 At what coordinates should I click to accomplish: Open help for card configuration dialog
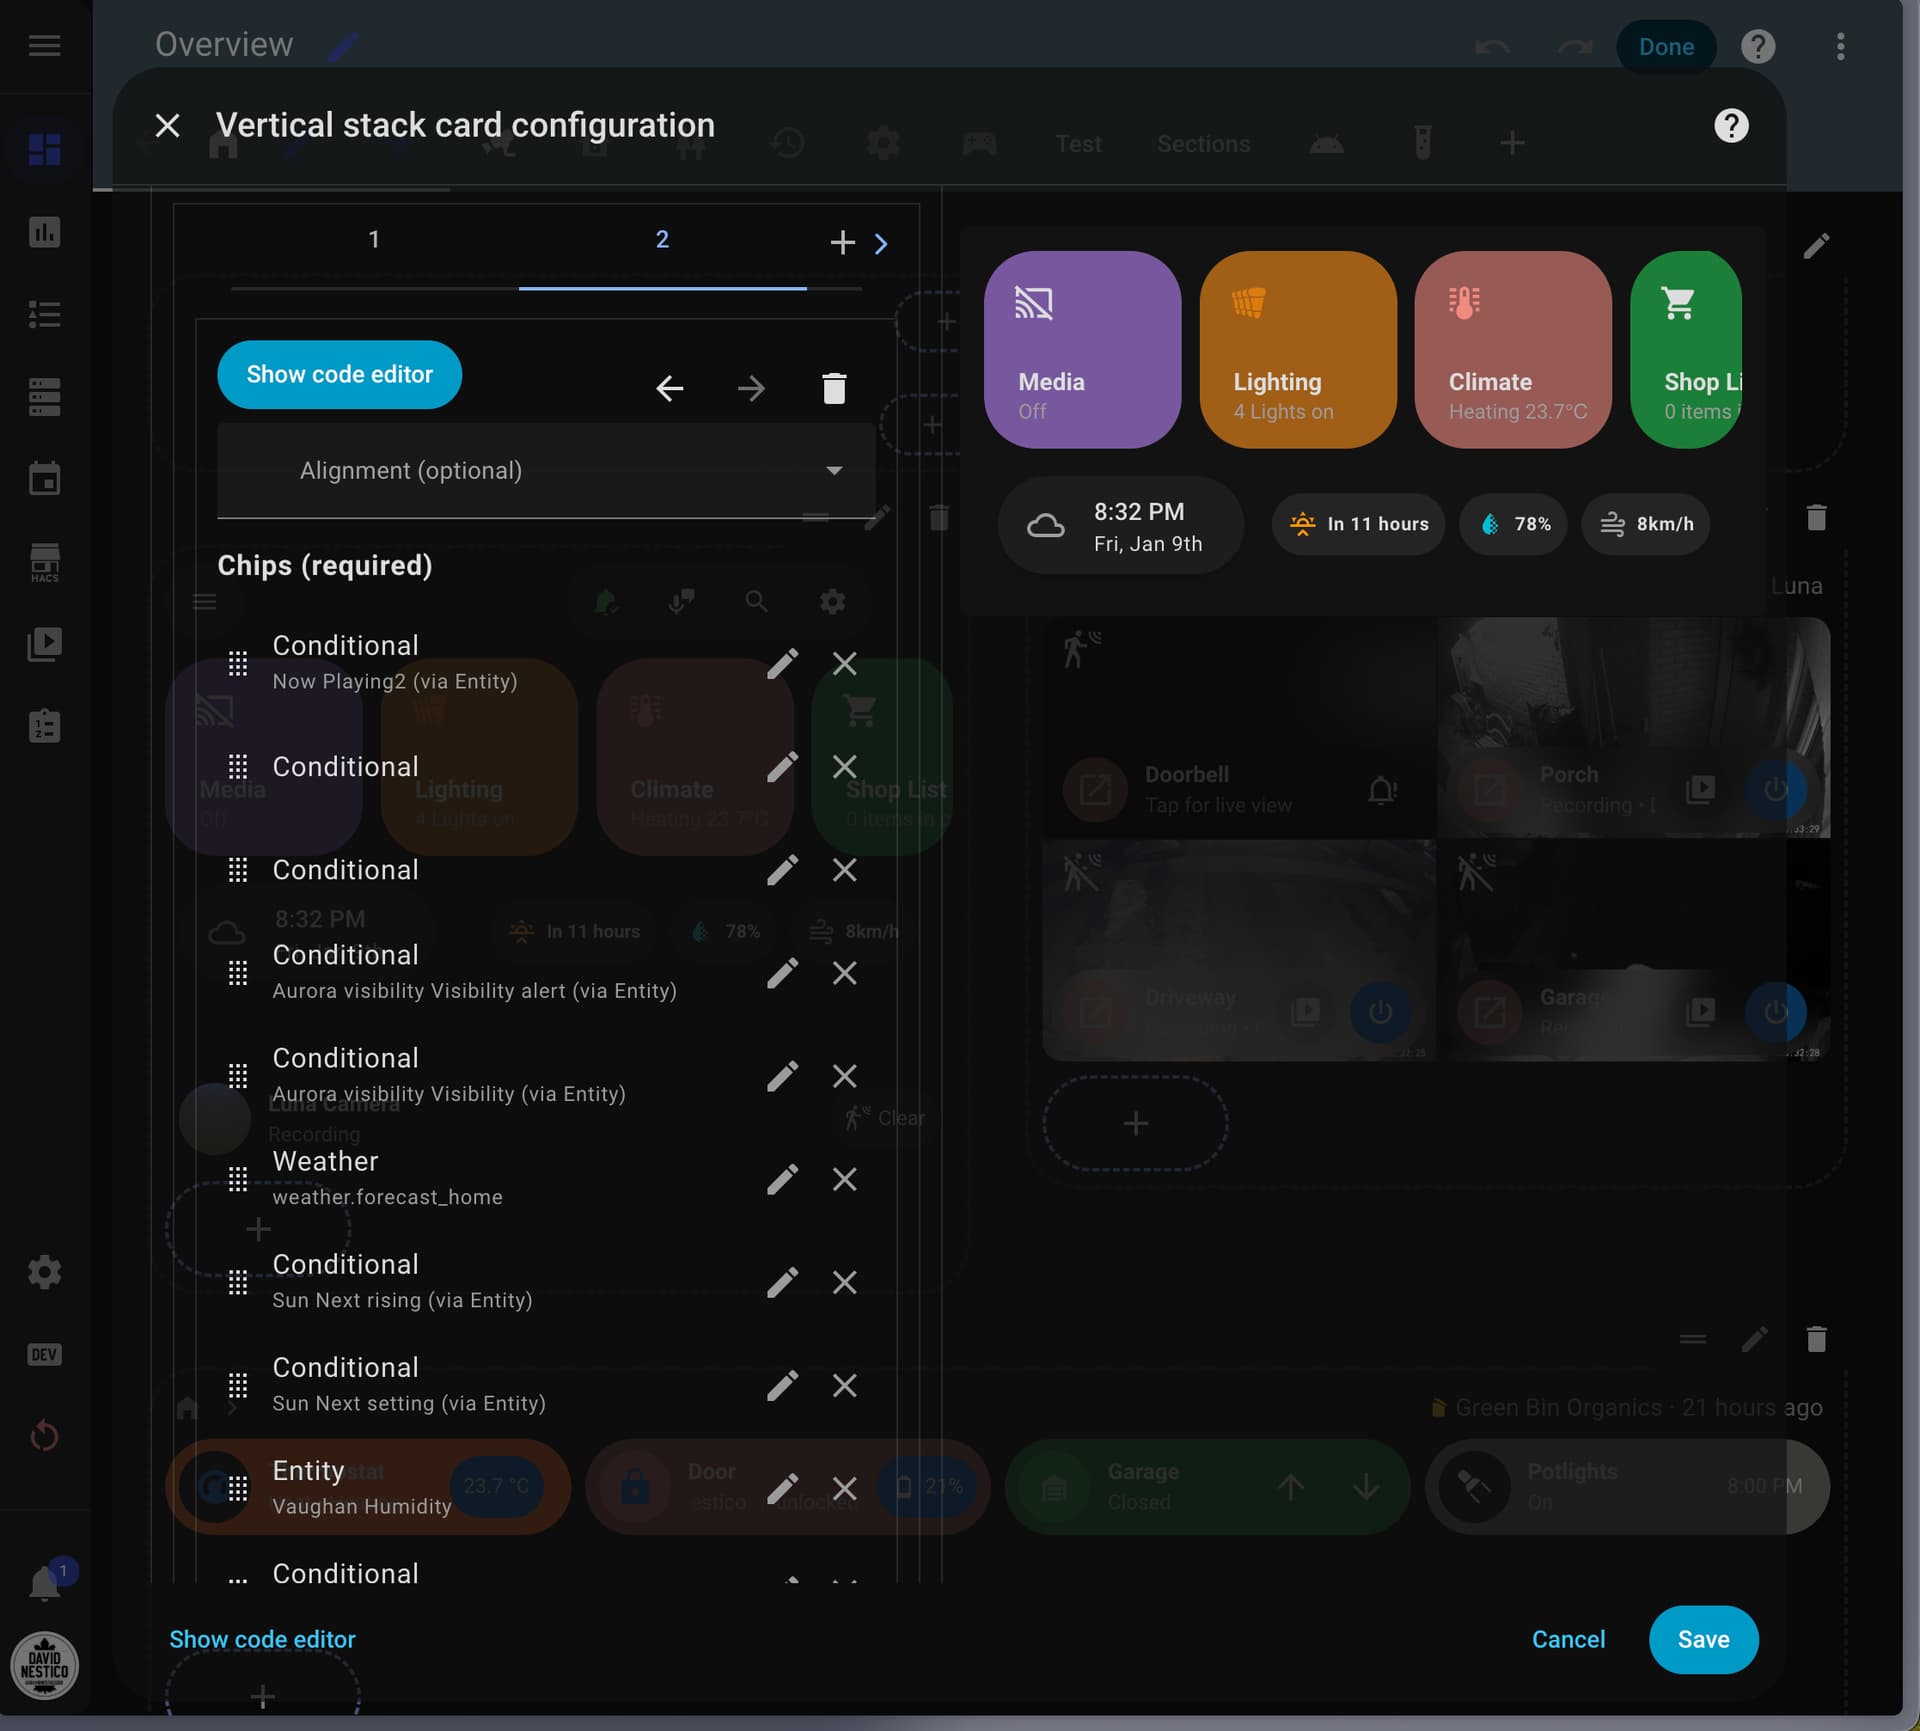pos(1730,126)
